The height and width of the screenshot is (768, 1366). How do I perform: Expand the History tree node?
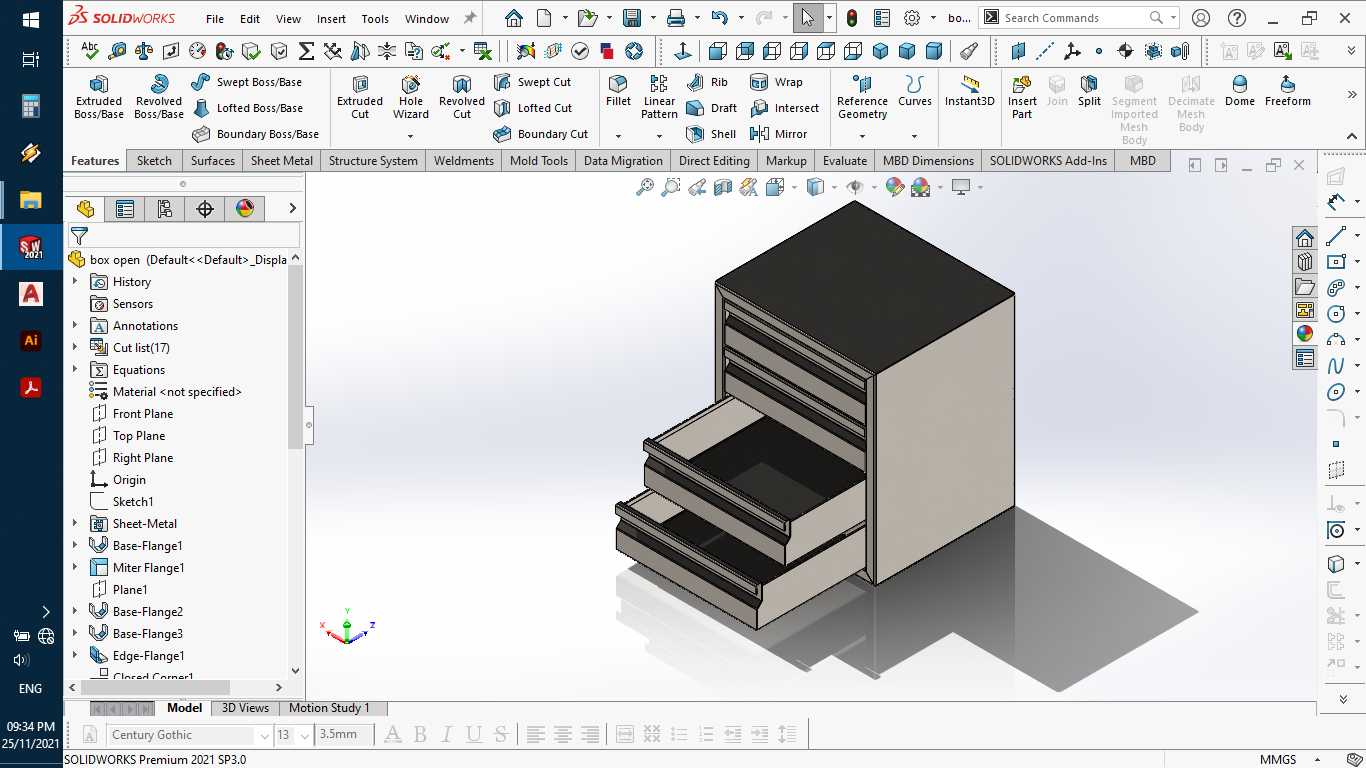[75, 282]
